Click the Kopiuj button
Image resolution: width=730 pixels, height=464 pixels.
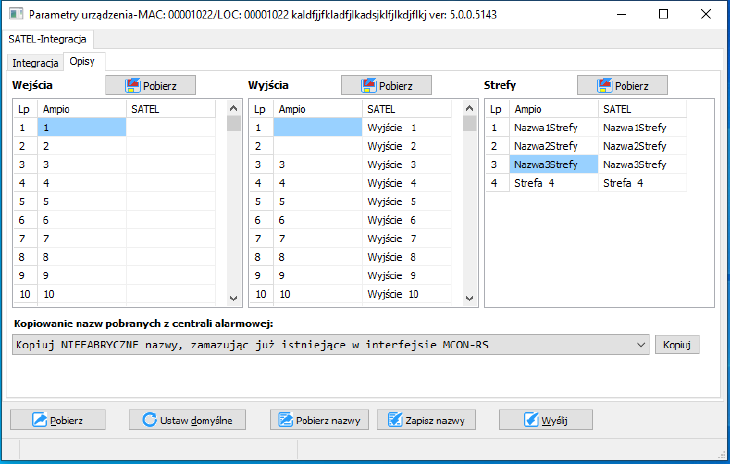(677, 344)
